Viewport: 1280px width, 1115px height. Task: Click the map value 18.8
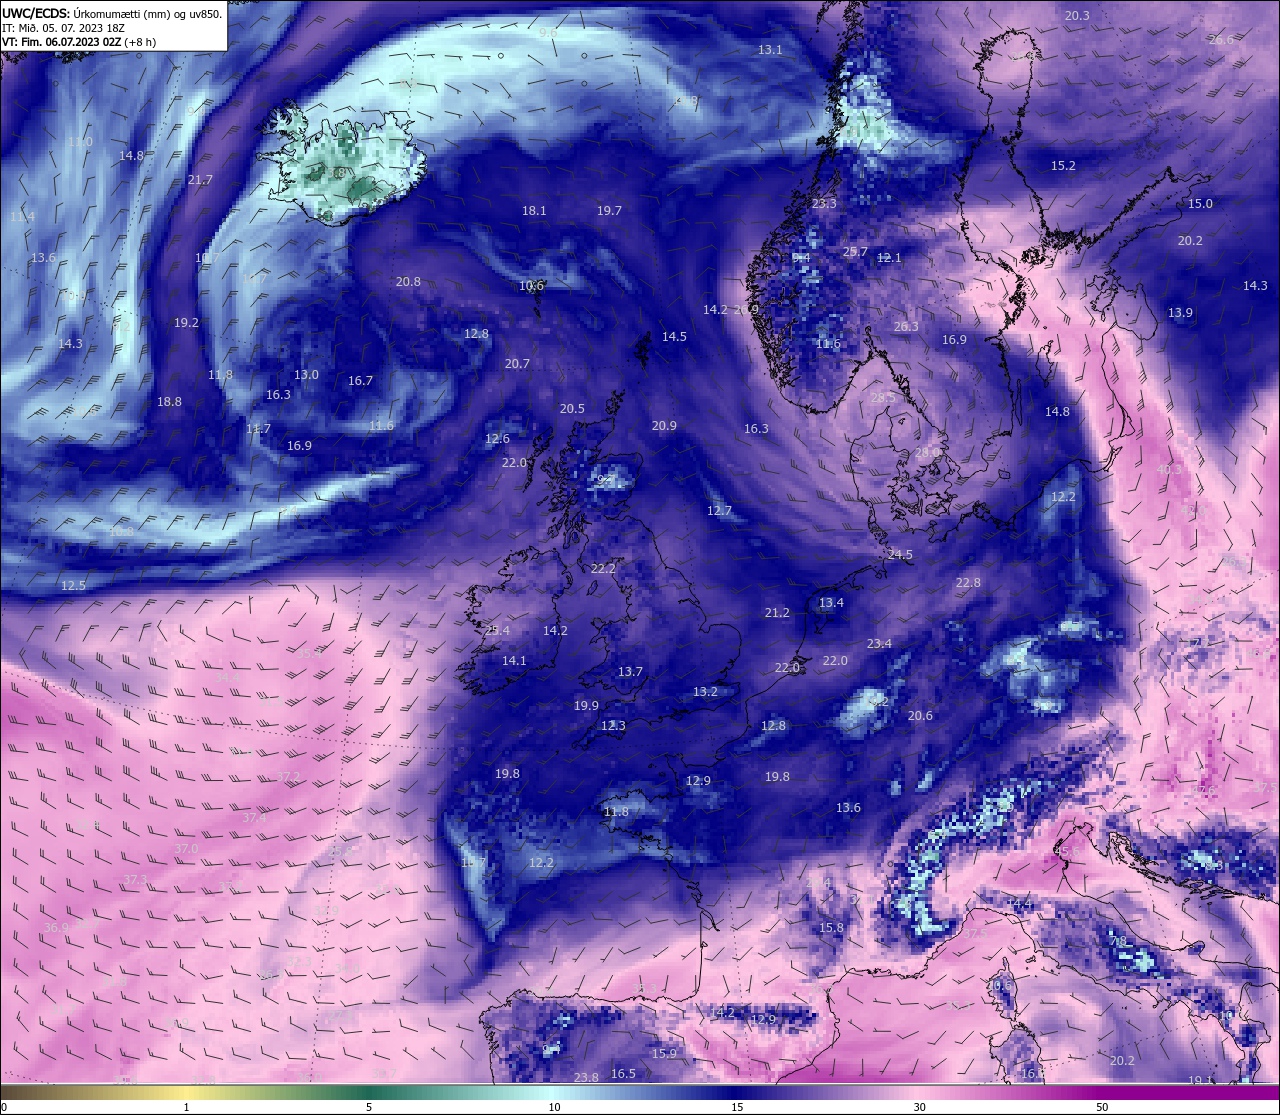click(169, 402)
